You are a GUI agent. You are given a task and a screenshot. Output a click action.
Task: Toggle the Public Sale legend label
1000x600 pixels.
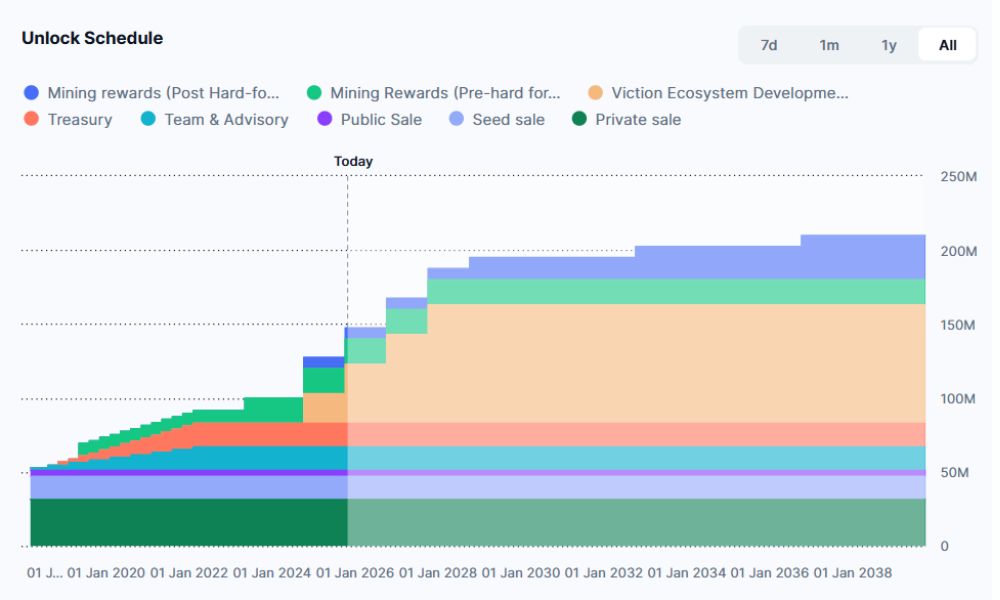[381, 120]
